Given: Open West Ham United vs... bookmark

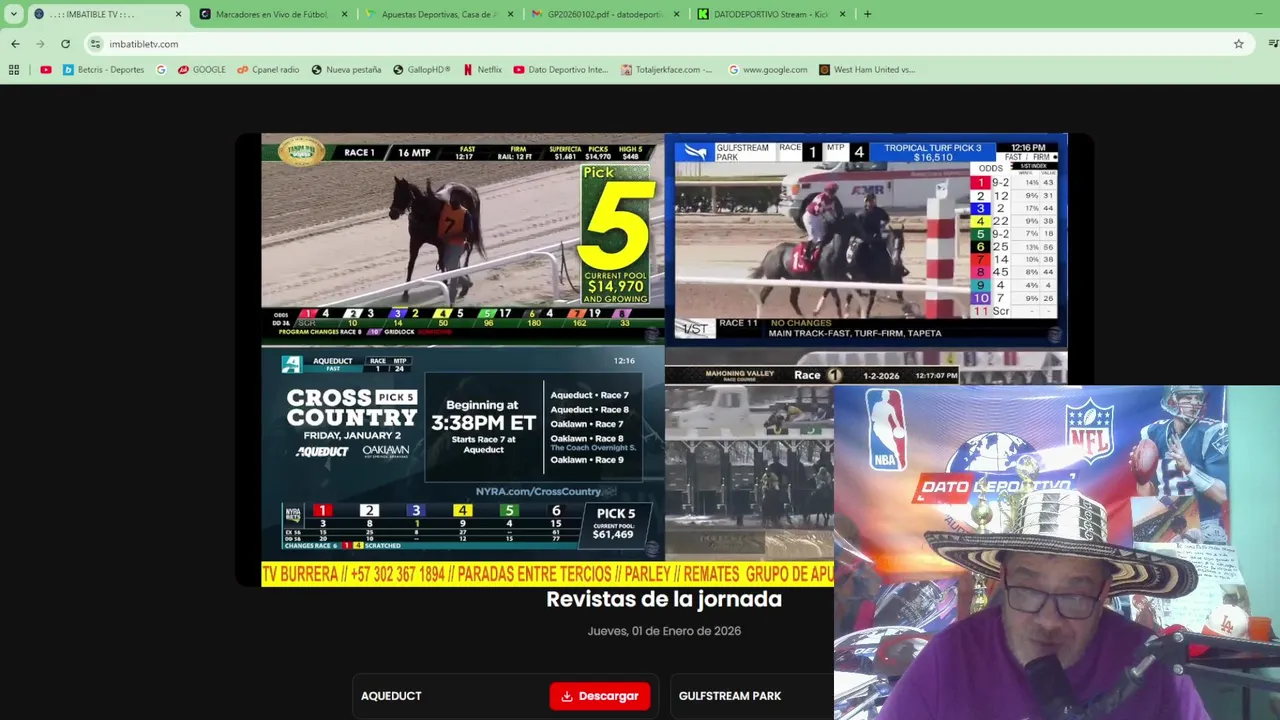Looking at the screenshot, I should (x=867, y=70).
